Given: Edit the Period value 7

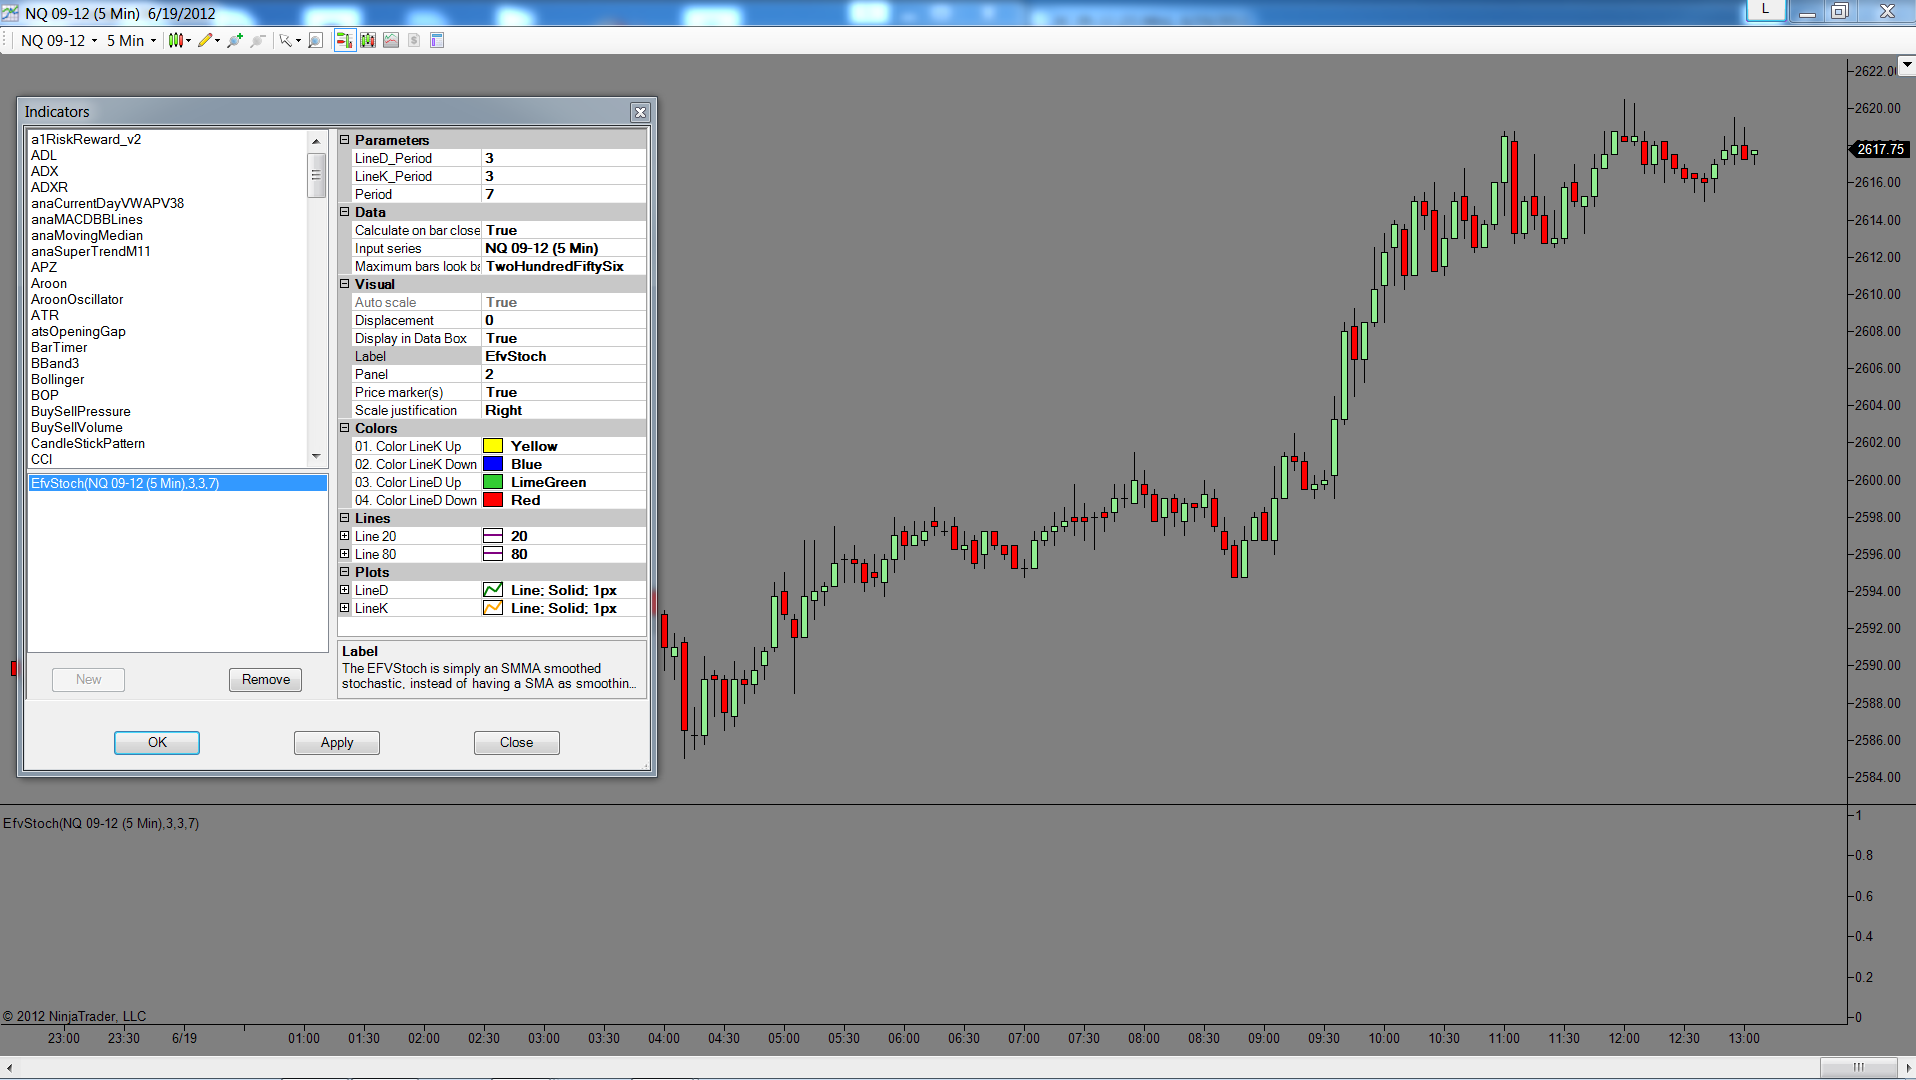Looking at the screenshot, I should (564, 194).
